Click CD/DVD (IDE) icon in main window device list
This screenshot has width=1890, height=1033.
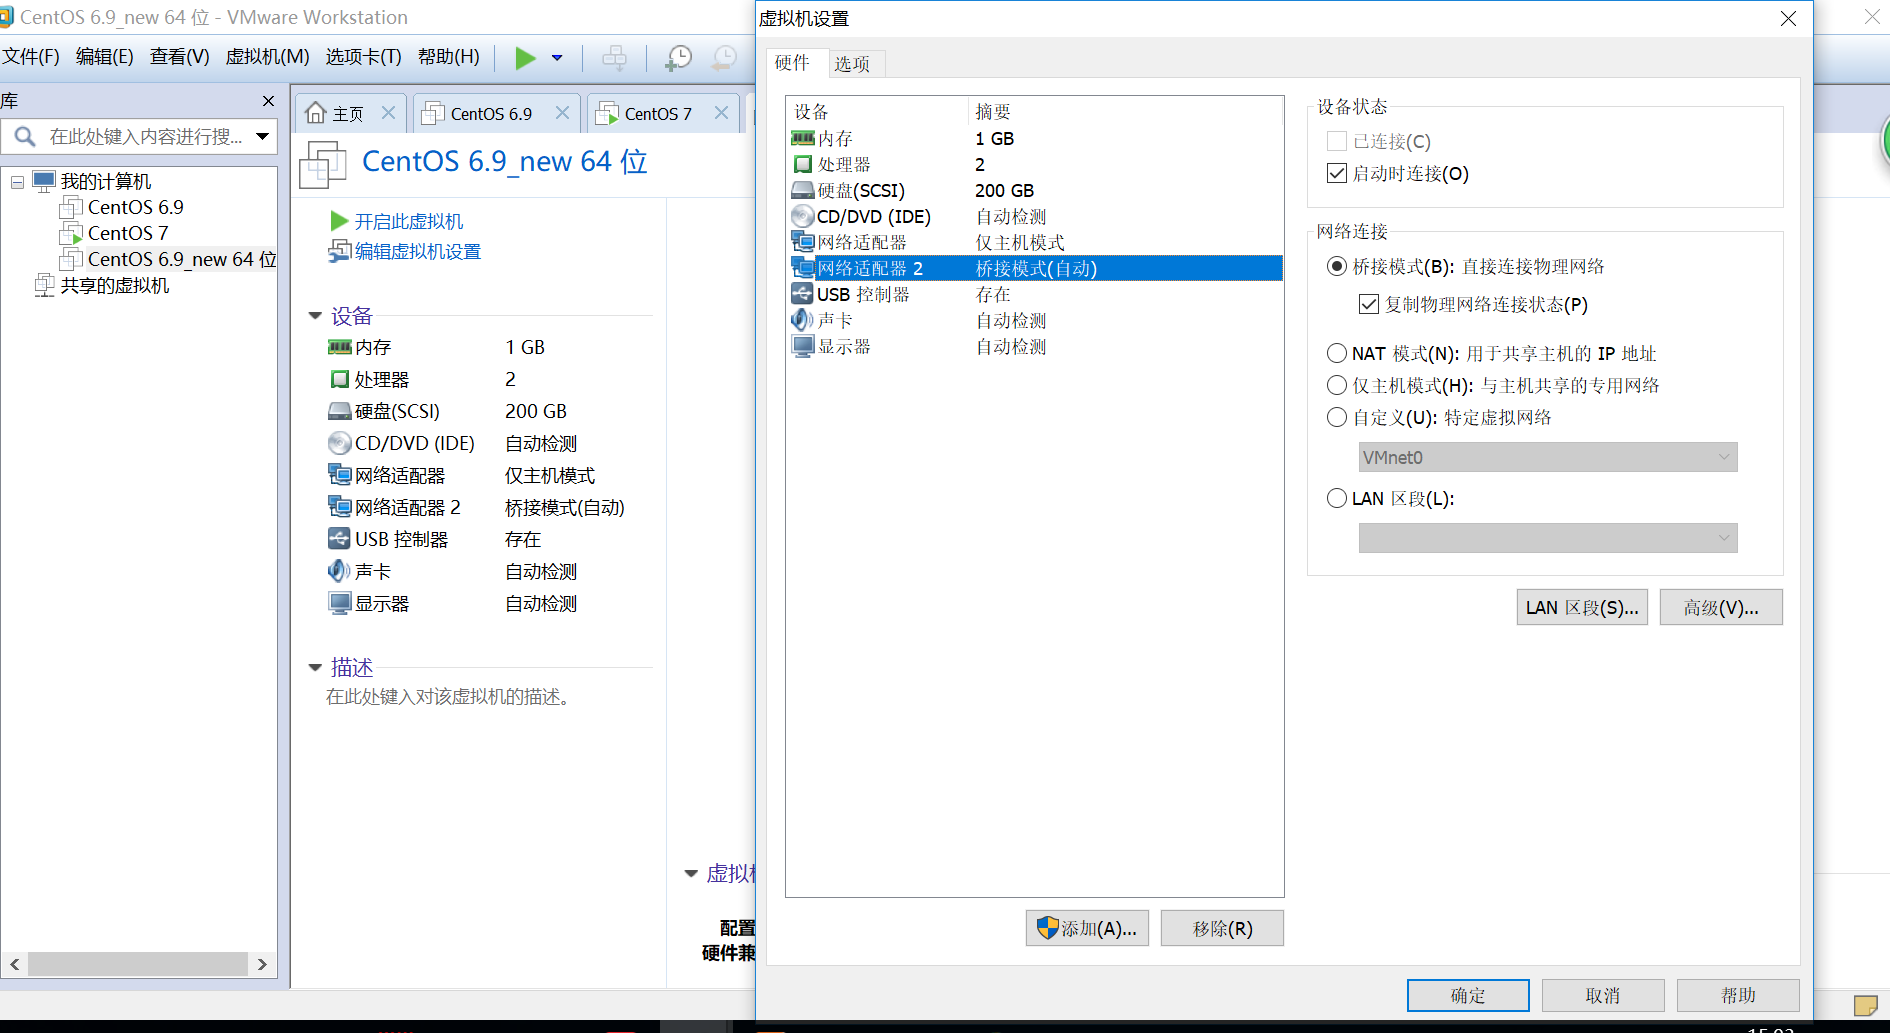click(340, 443)
